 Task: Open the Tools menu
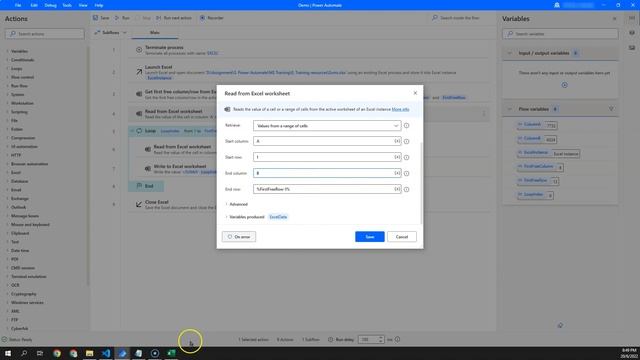[67, 5]
